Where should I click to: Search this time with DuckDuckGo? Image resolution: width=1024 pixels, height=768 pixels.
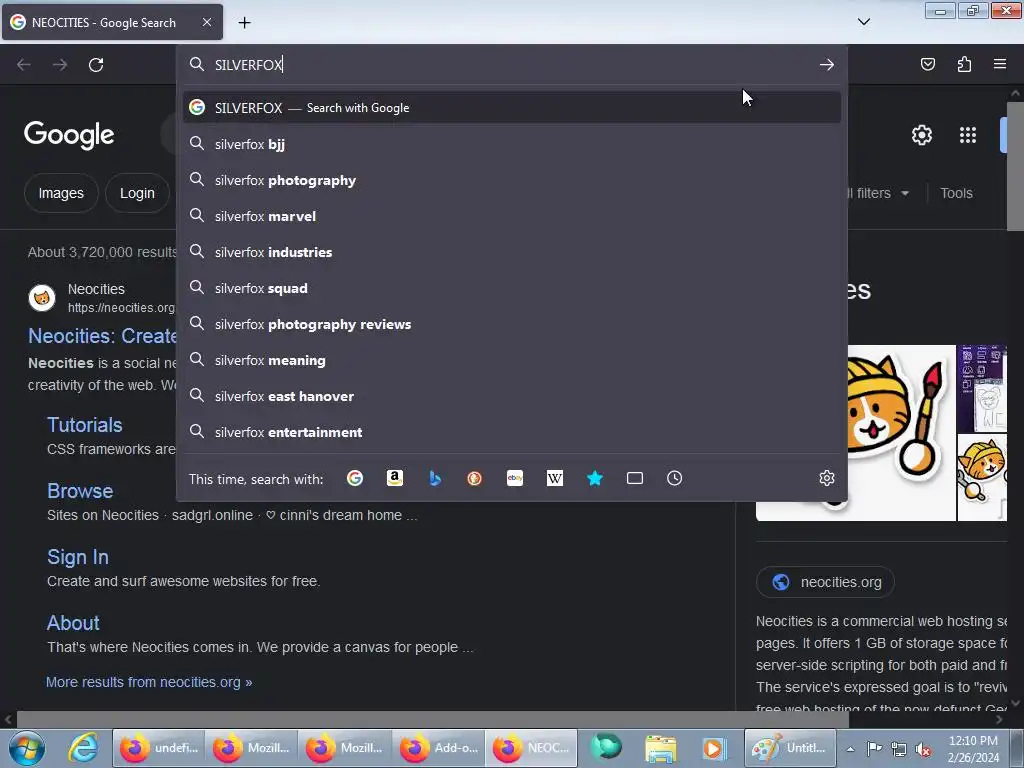[475, 478]
